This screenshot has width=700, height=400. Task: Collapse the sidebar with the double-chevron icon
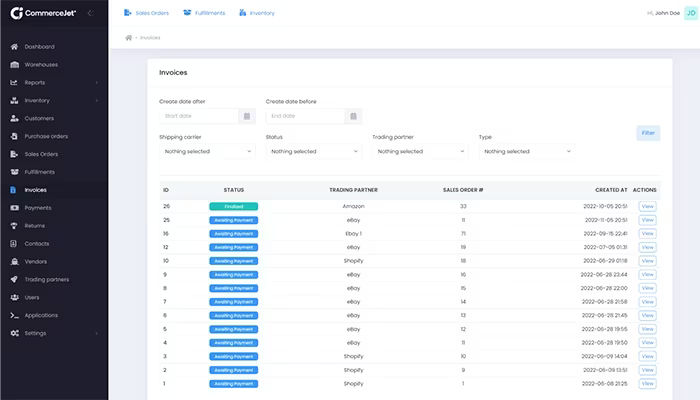point(91,13)
